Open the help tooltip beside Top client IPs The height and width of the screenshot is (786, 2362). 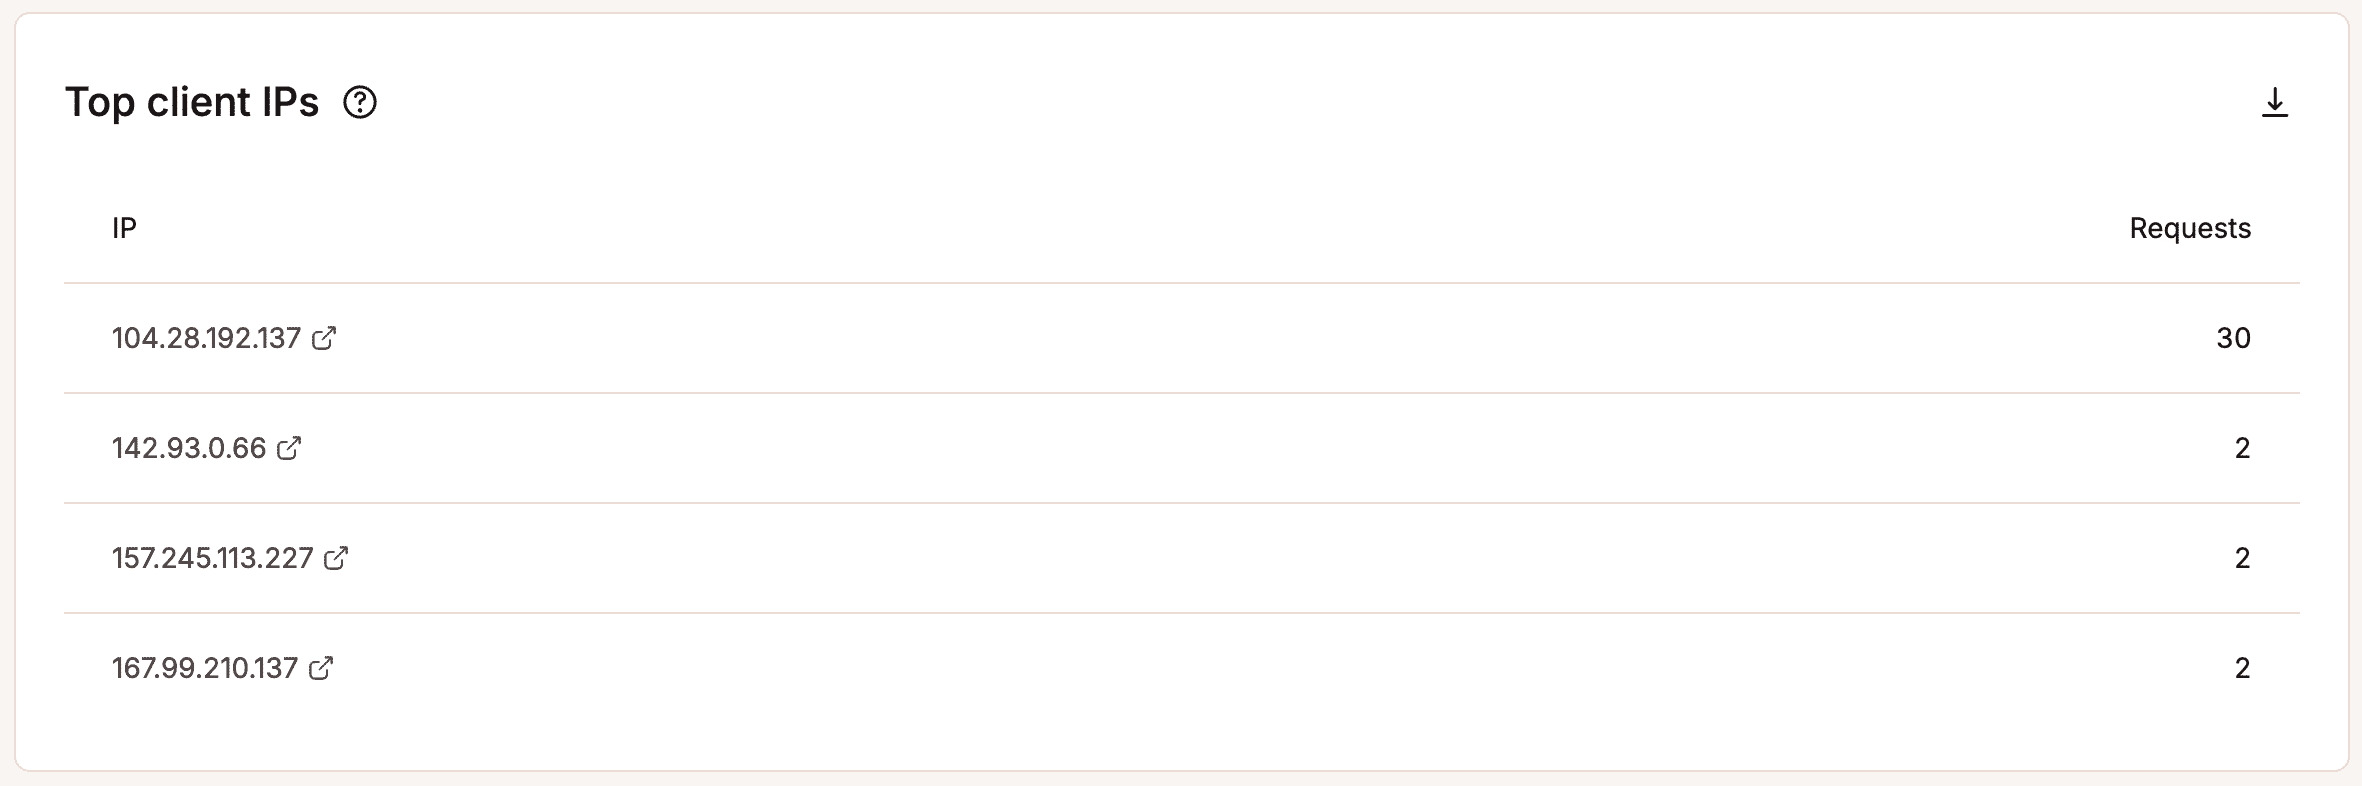click(x=360, y=102)
